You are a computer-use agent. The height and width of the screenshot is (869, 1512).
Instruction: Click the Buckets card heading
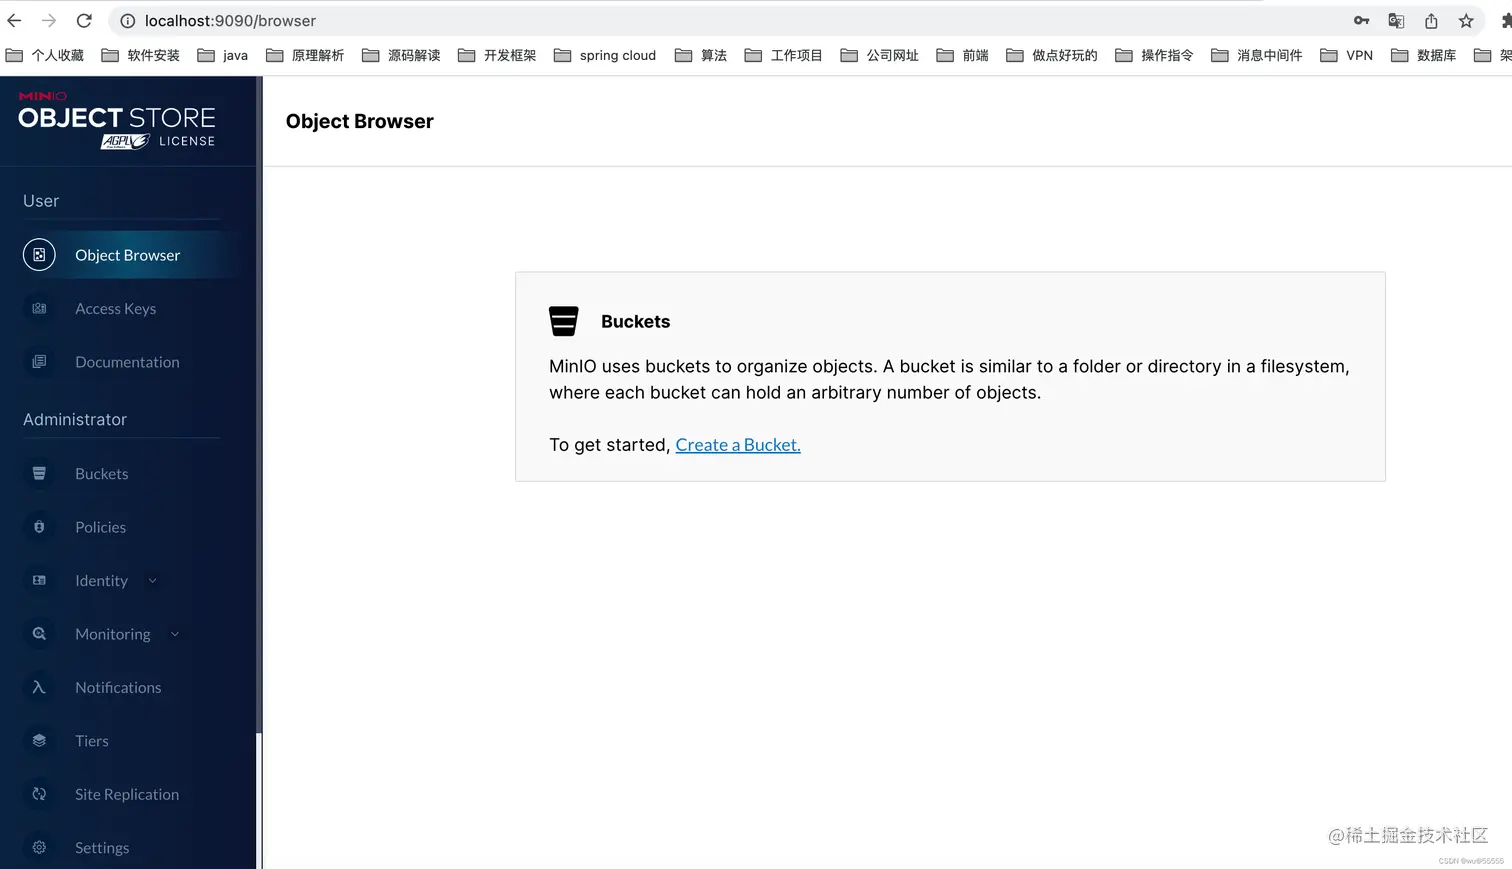coord(636,321)
